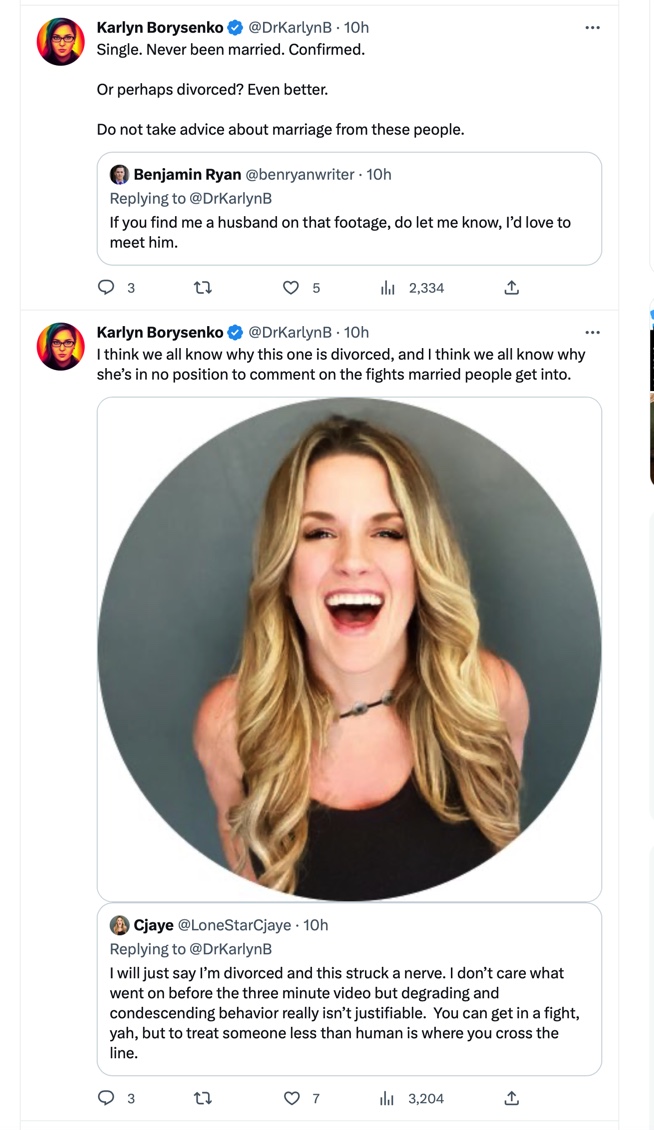Open Karlyn Borysenko avatar on first tweet
The height and width of the screenshot is (1130, 654).
coord(61,42)
